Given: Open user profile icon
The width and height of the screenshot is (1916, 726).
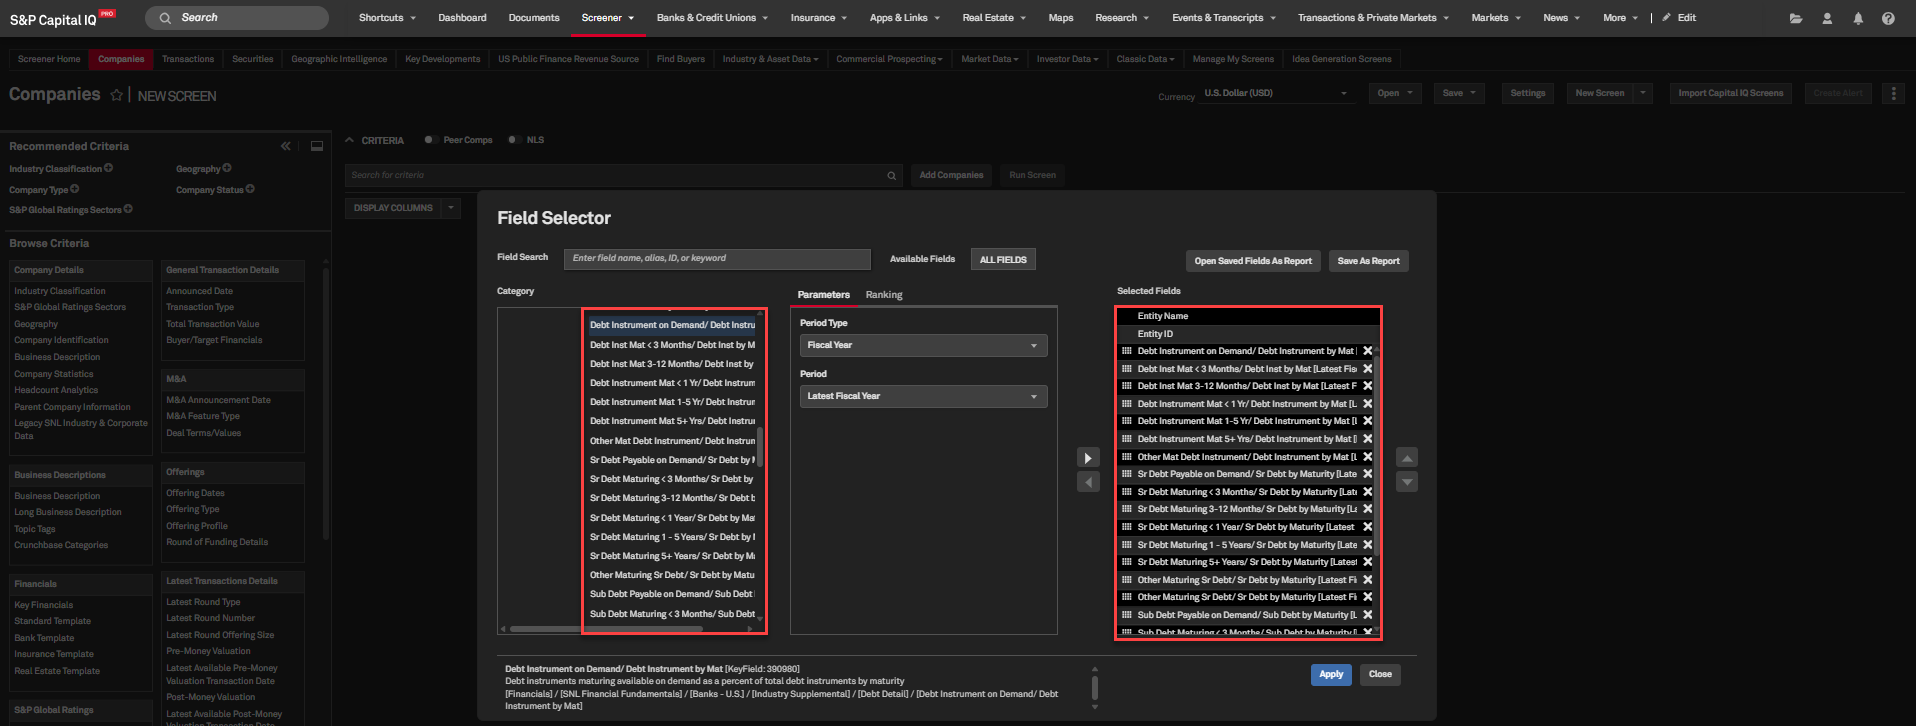Looking at the screenshot, I should point(1827,18).
